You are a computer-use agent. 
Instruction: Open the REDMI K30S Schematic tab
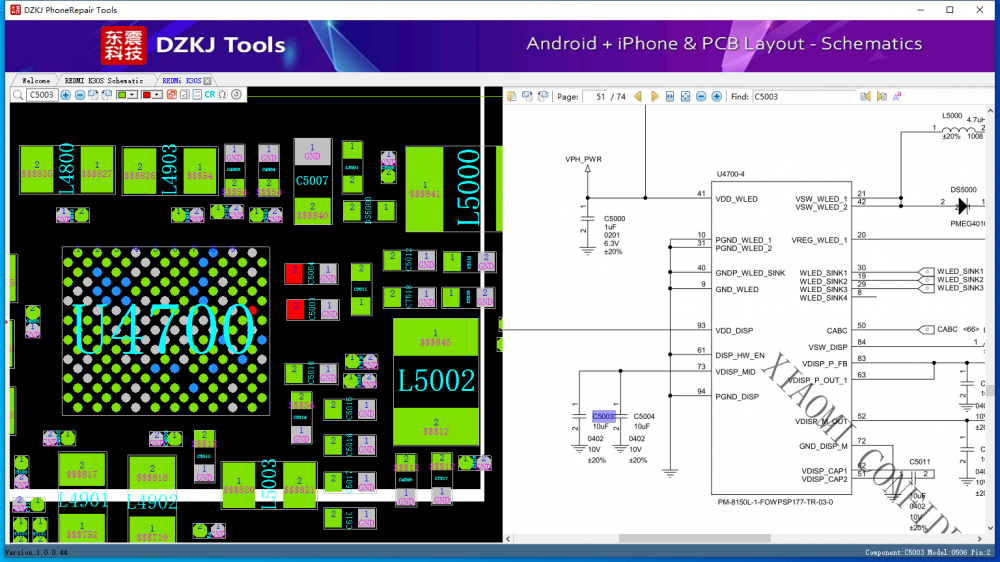pos(103,80)
